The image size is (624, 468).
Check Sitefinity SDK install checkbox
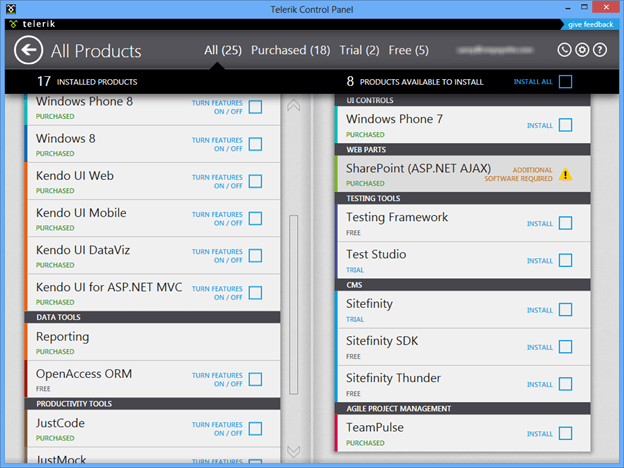(x=566, y=347)
